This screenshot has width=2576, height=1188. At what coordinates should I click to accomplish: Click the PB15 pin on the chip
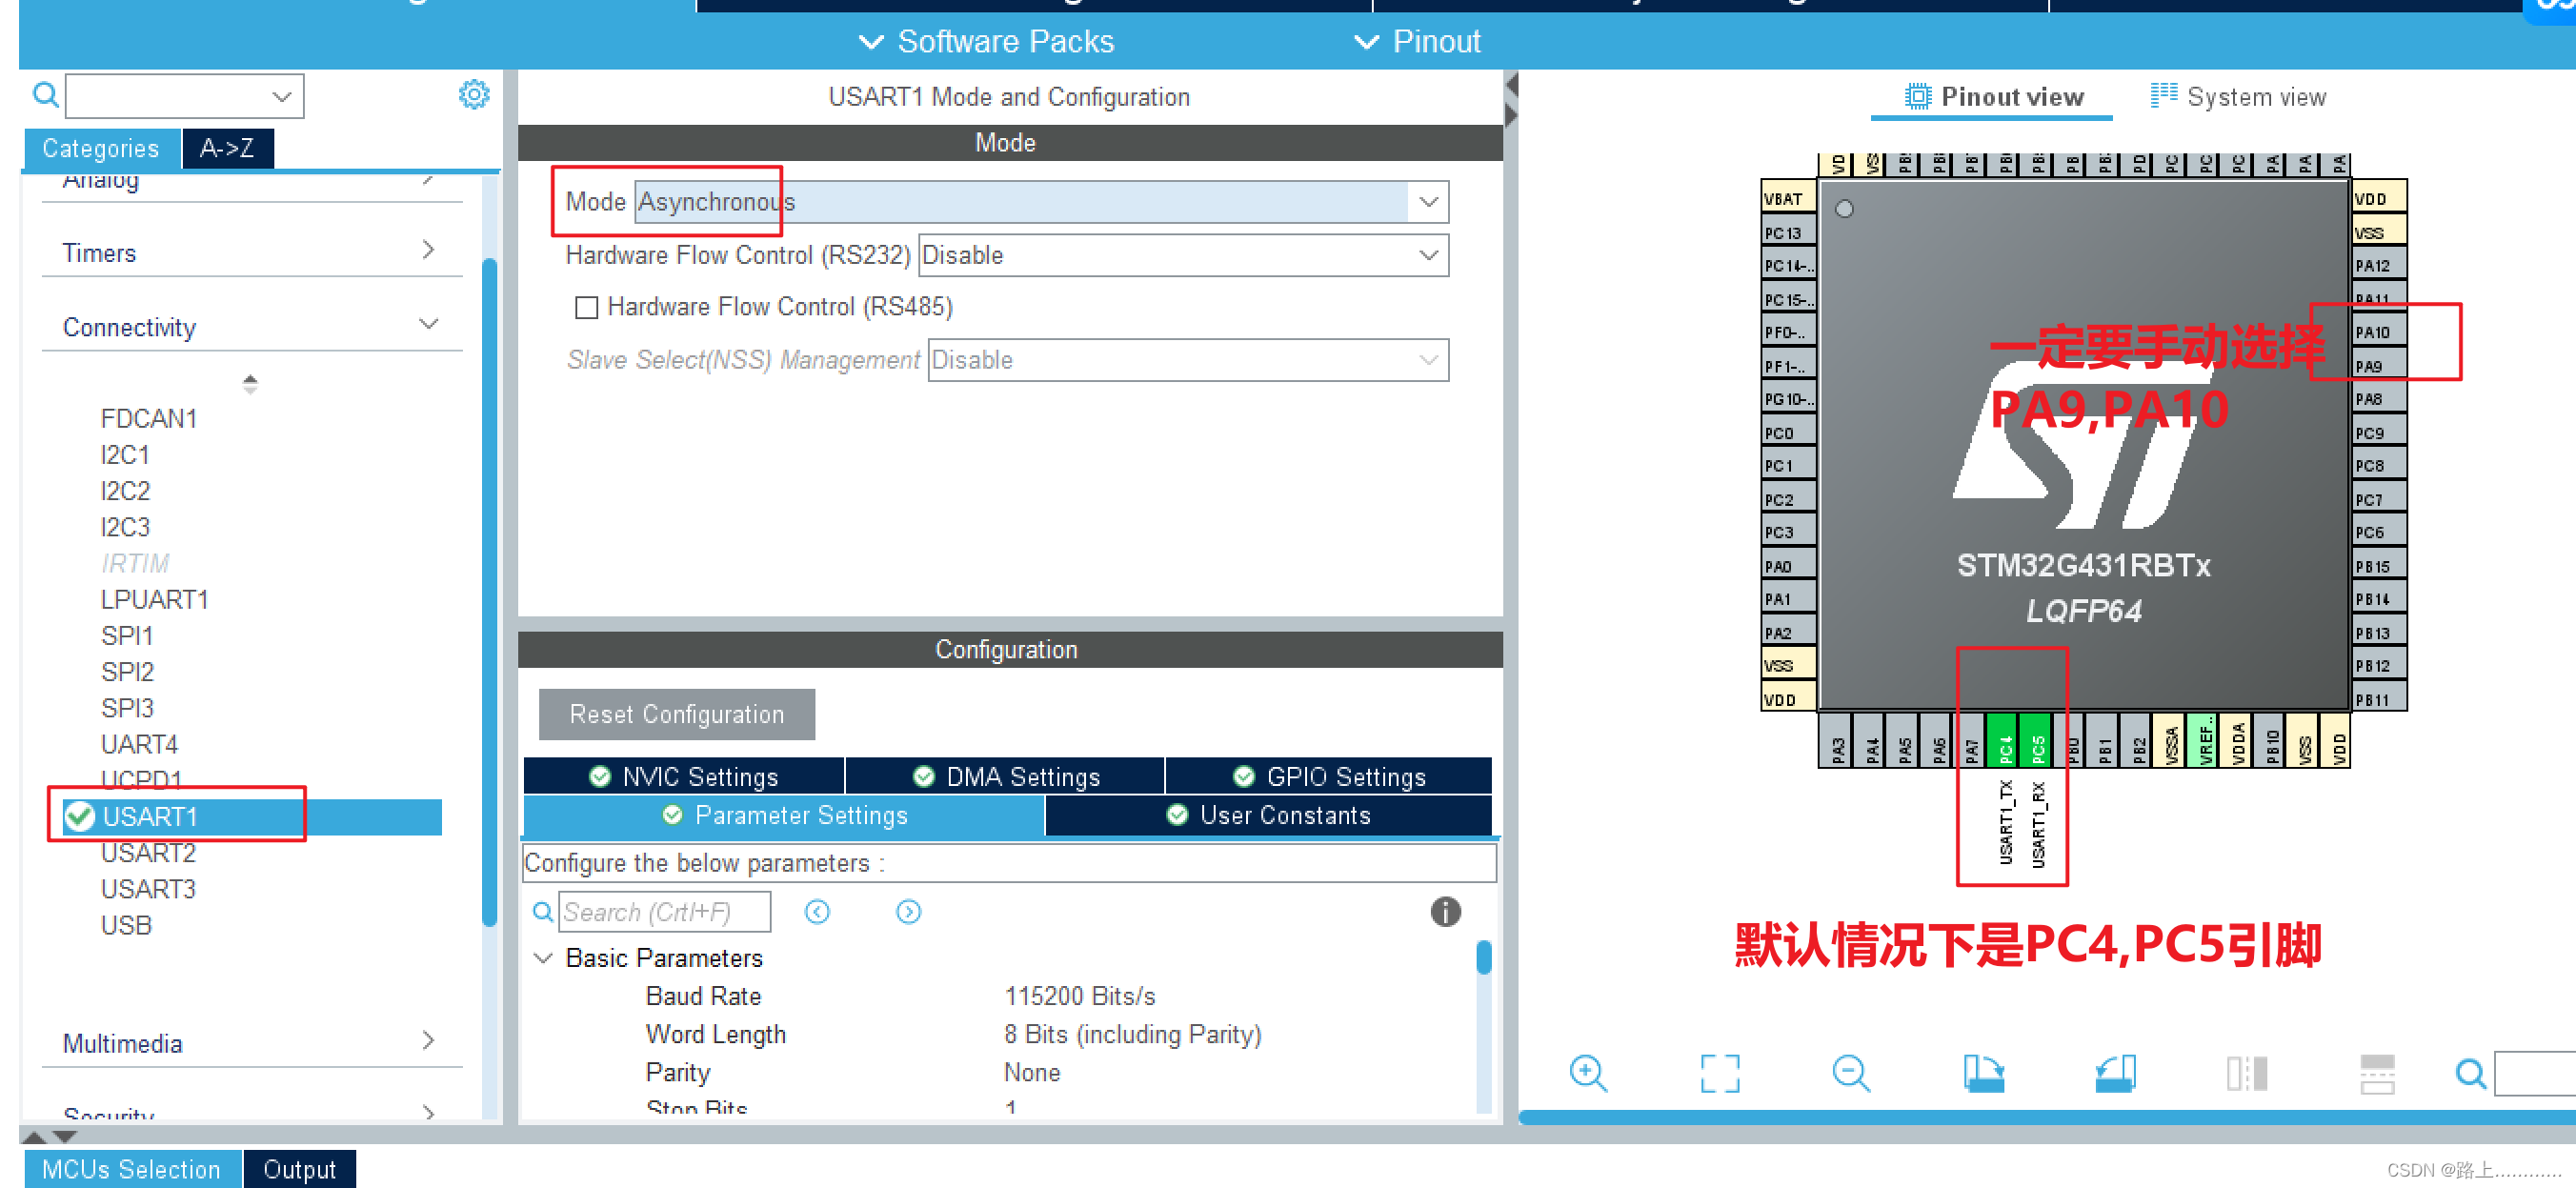click(x=2379, y=566)
